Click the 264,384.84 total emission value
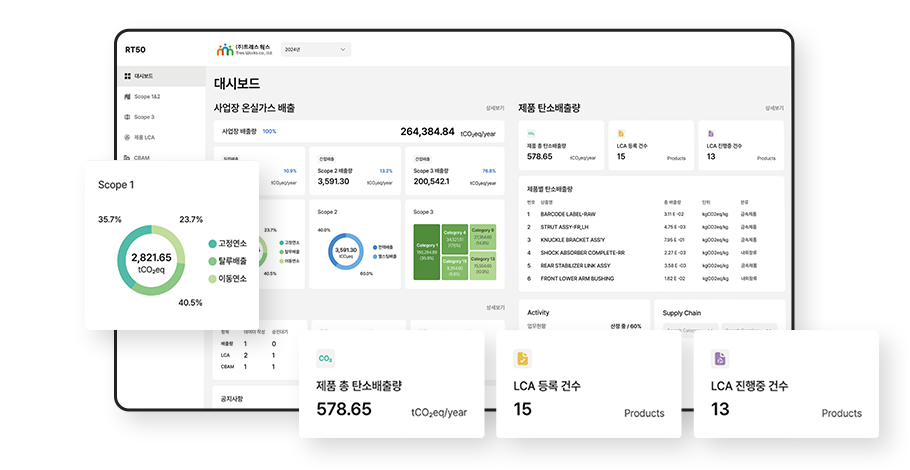The width and height of the screenshot is (910, 470). click(427, 132)
